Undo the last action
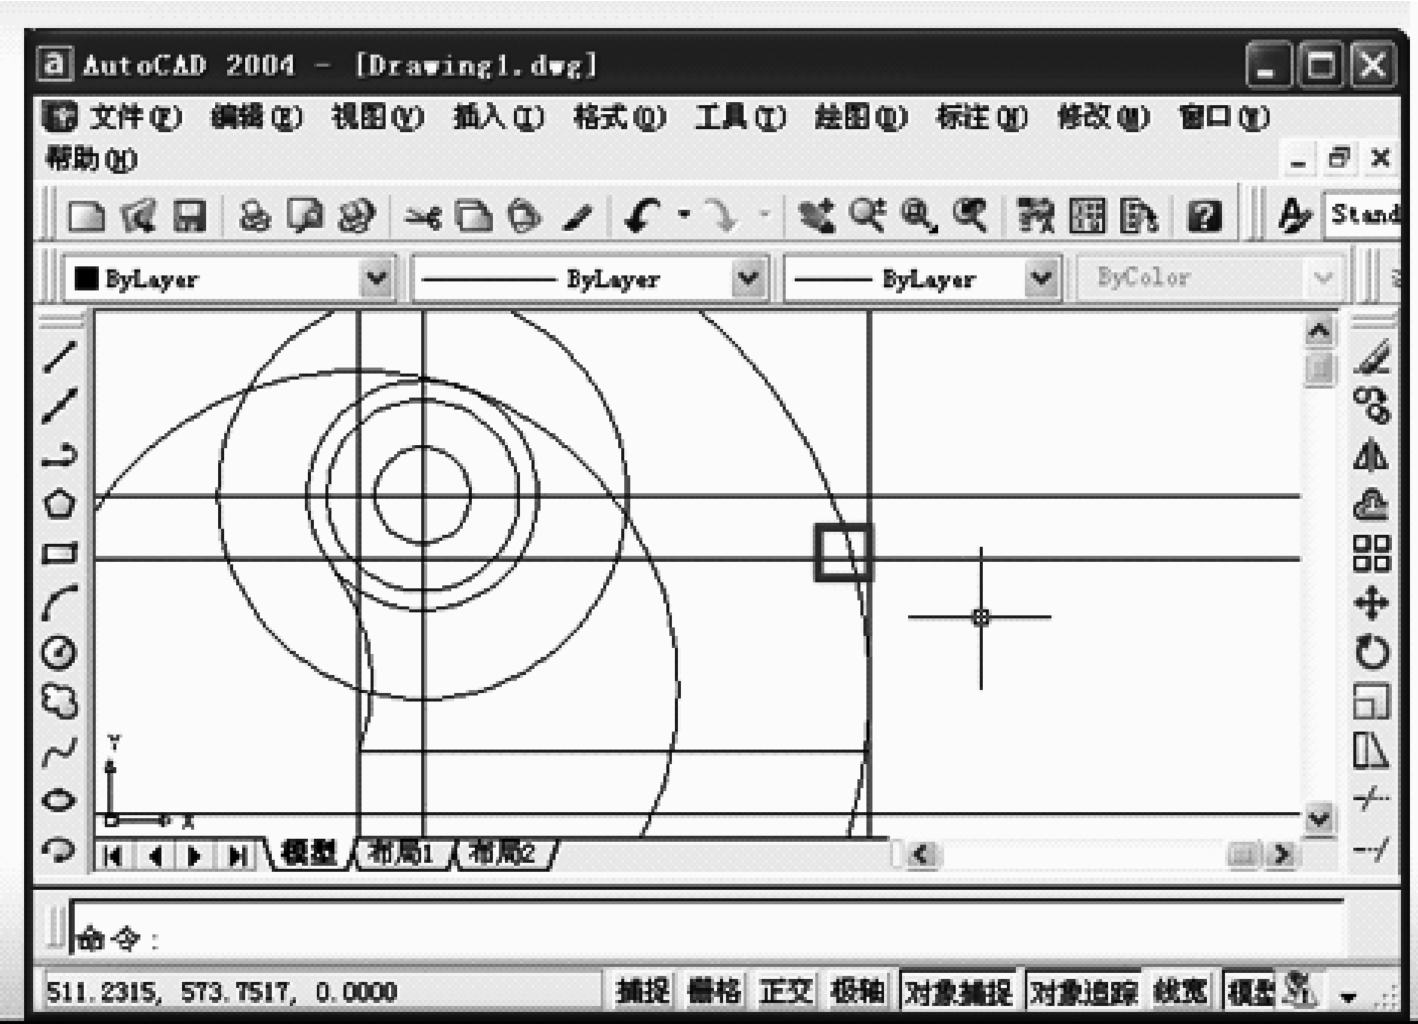Viewport: 1418px width, 1024px height. [x=643, y=215]
